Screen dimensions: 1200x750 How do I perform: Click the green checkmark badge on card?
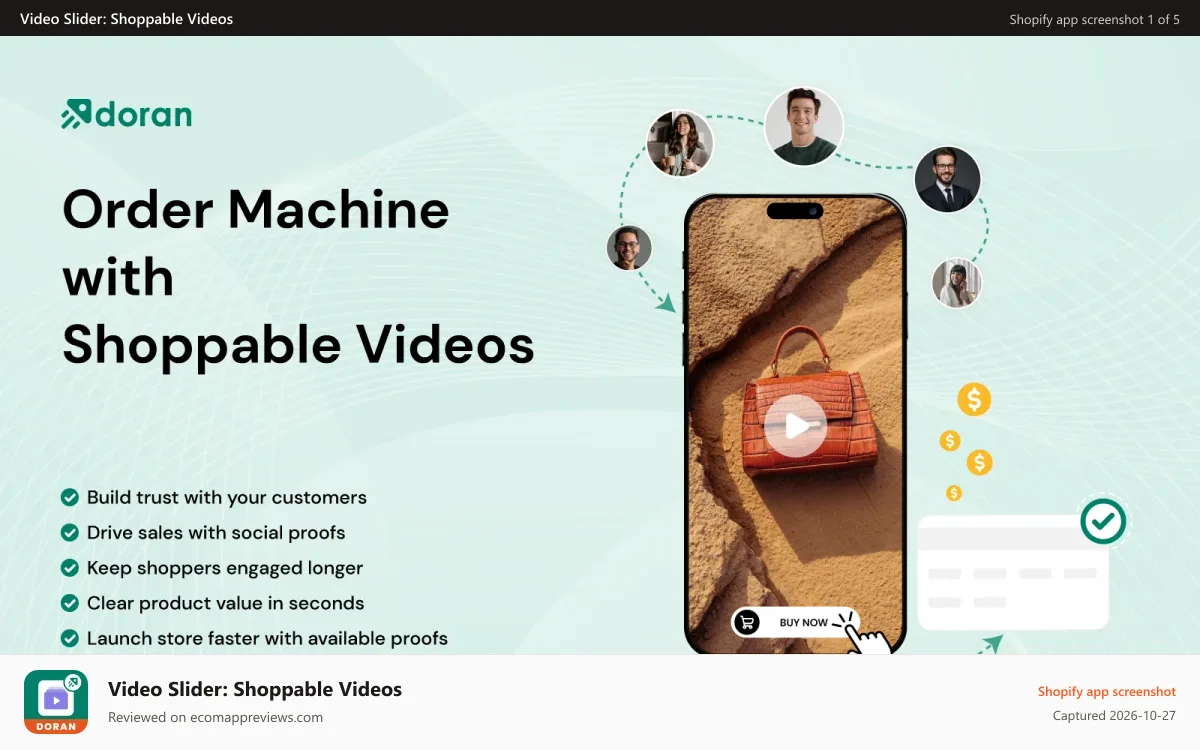(1103, 520)
